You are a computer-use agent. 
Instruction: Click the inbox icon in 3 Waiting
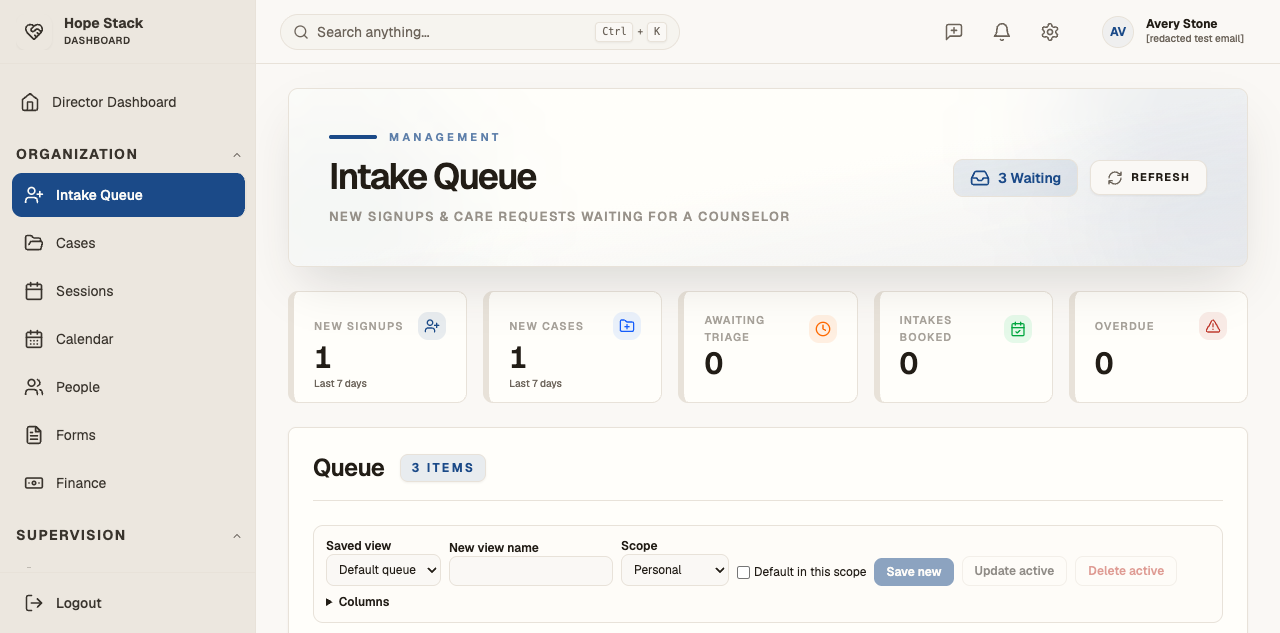coord(980,178)
